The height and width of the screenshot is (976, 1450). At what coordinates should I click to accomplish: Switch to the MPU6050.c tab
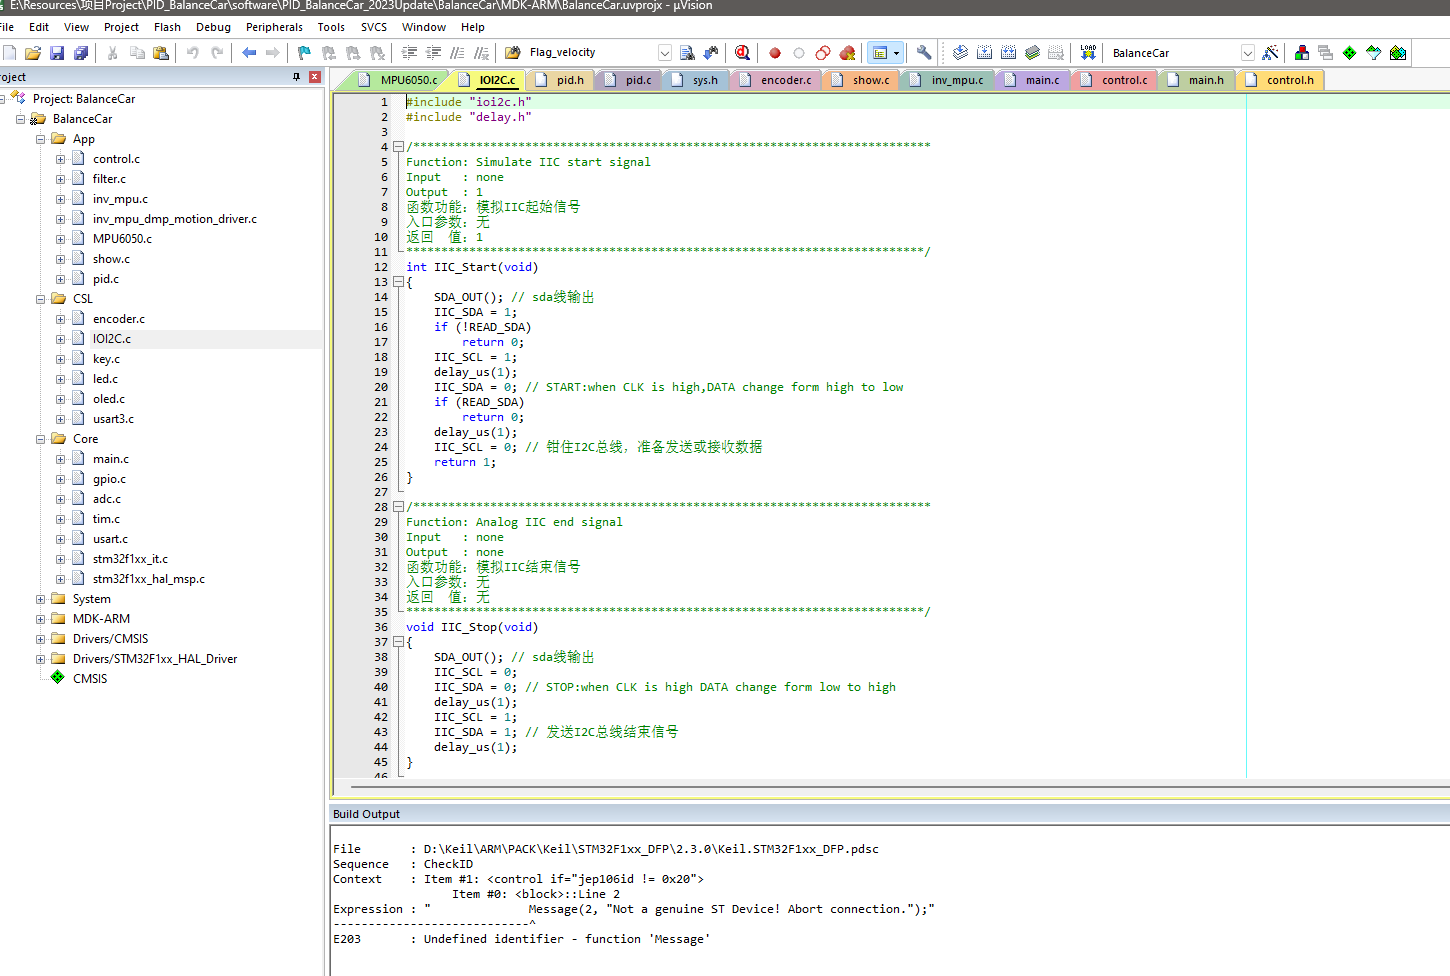tap(399, 80)
